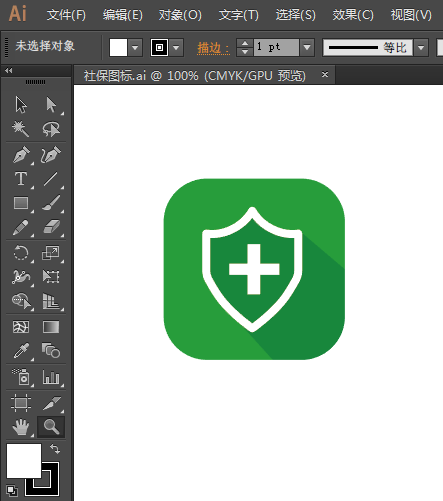Open the fill color dropdown
The image size is (443, 501).
(x=135, y=48)
